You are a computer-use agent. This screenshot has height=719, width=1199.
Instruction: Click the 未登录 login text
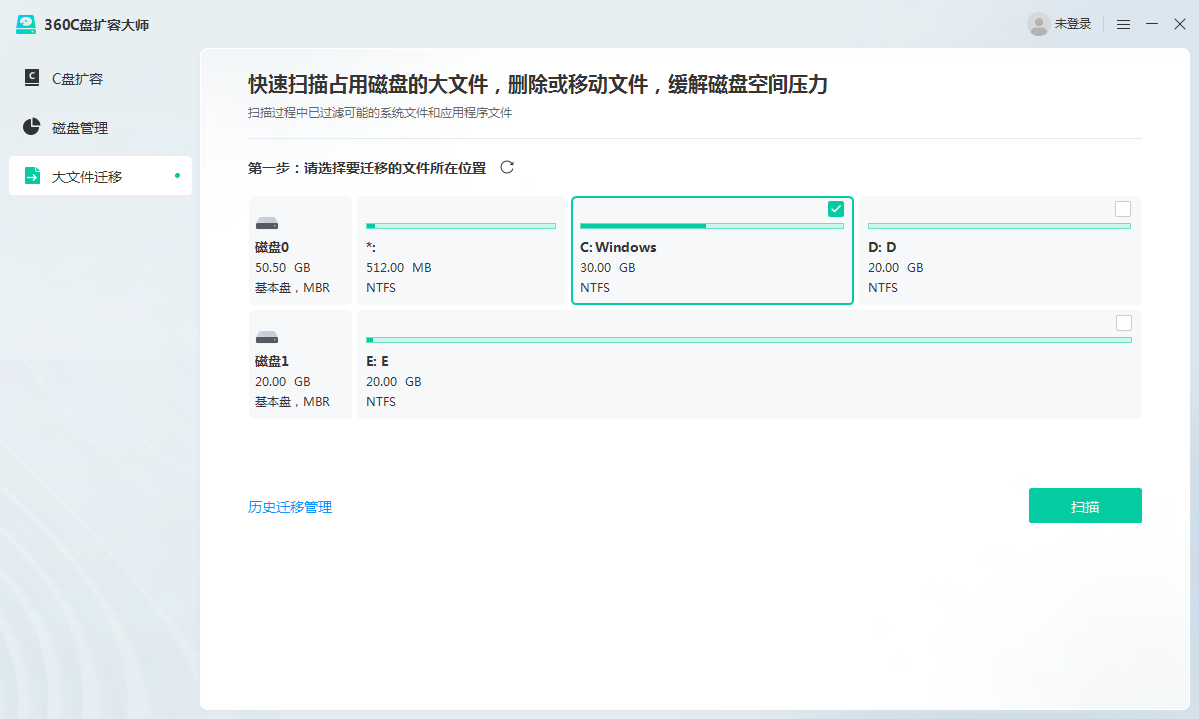pyautogui.click(x=1073, y=24)
